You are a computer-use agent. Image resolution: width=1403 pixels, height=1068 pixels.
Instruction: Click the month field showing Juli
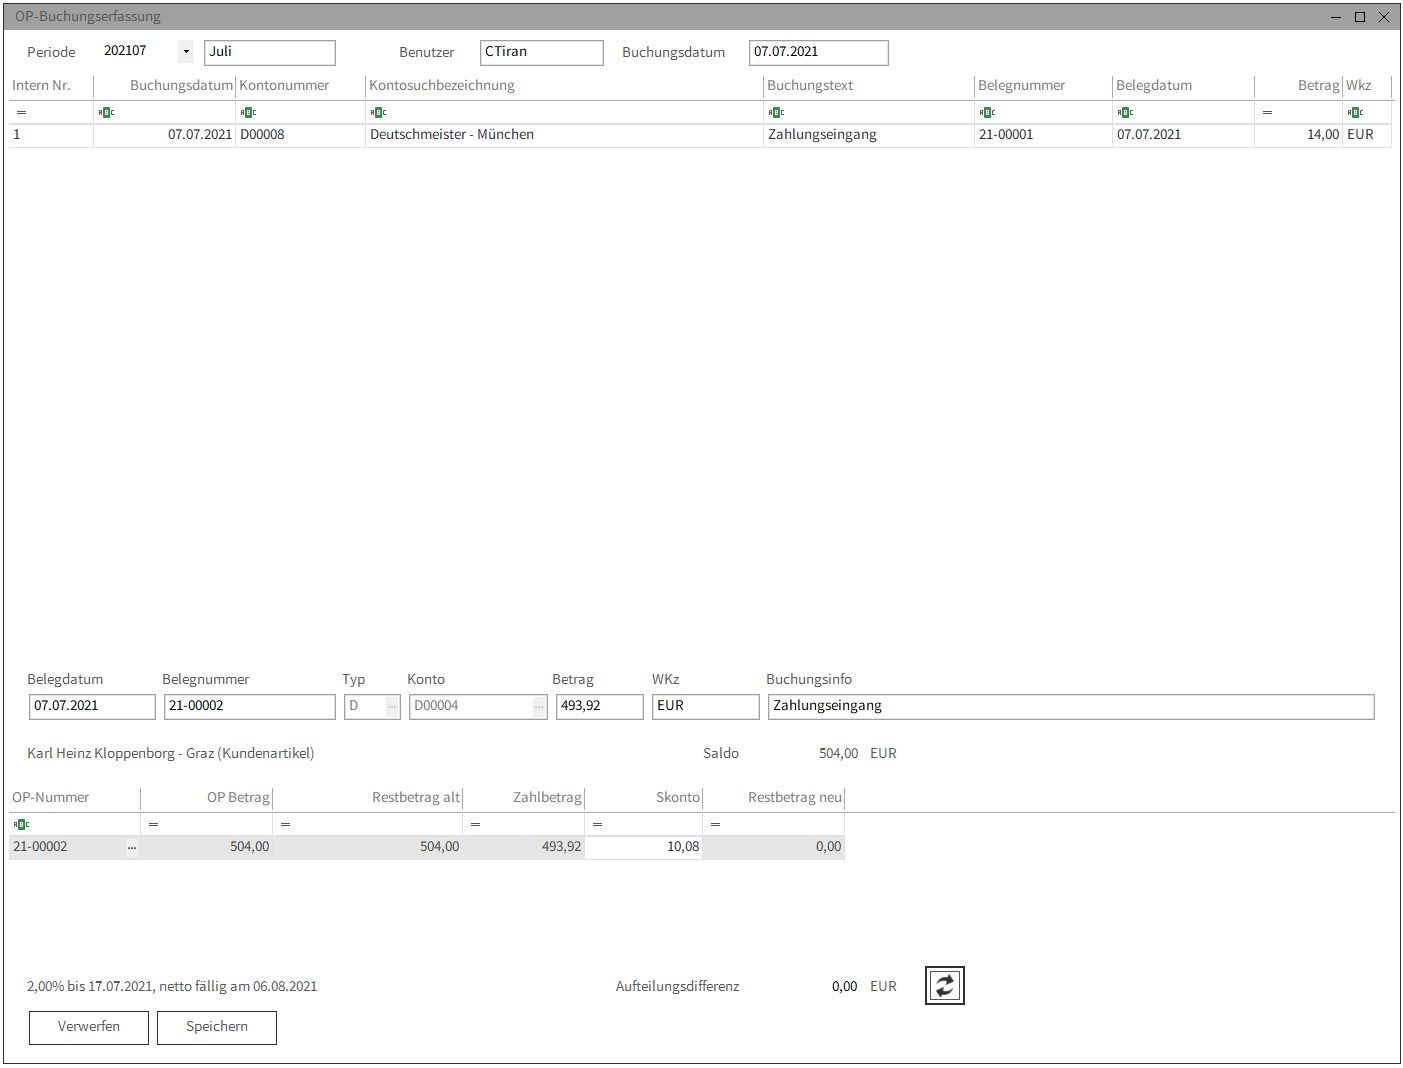click(x=270, y=52)
